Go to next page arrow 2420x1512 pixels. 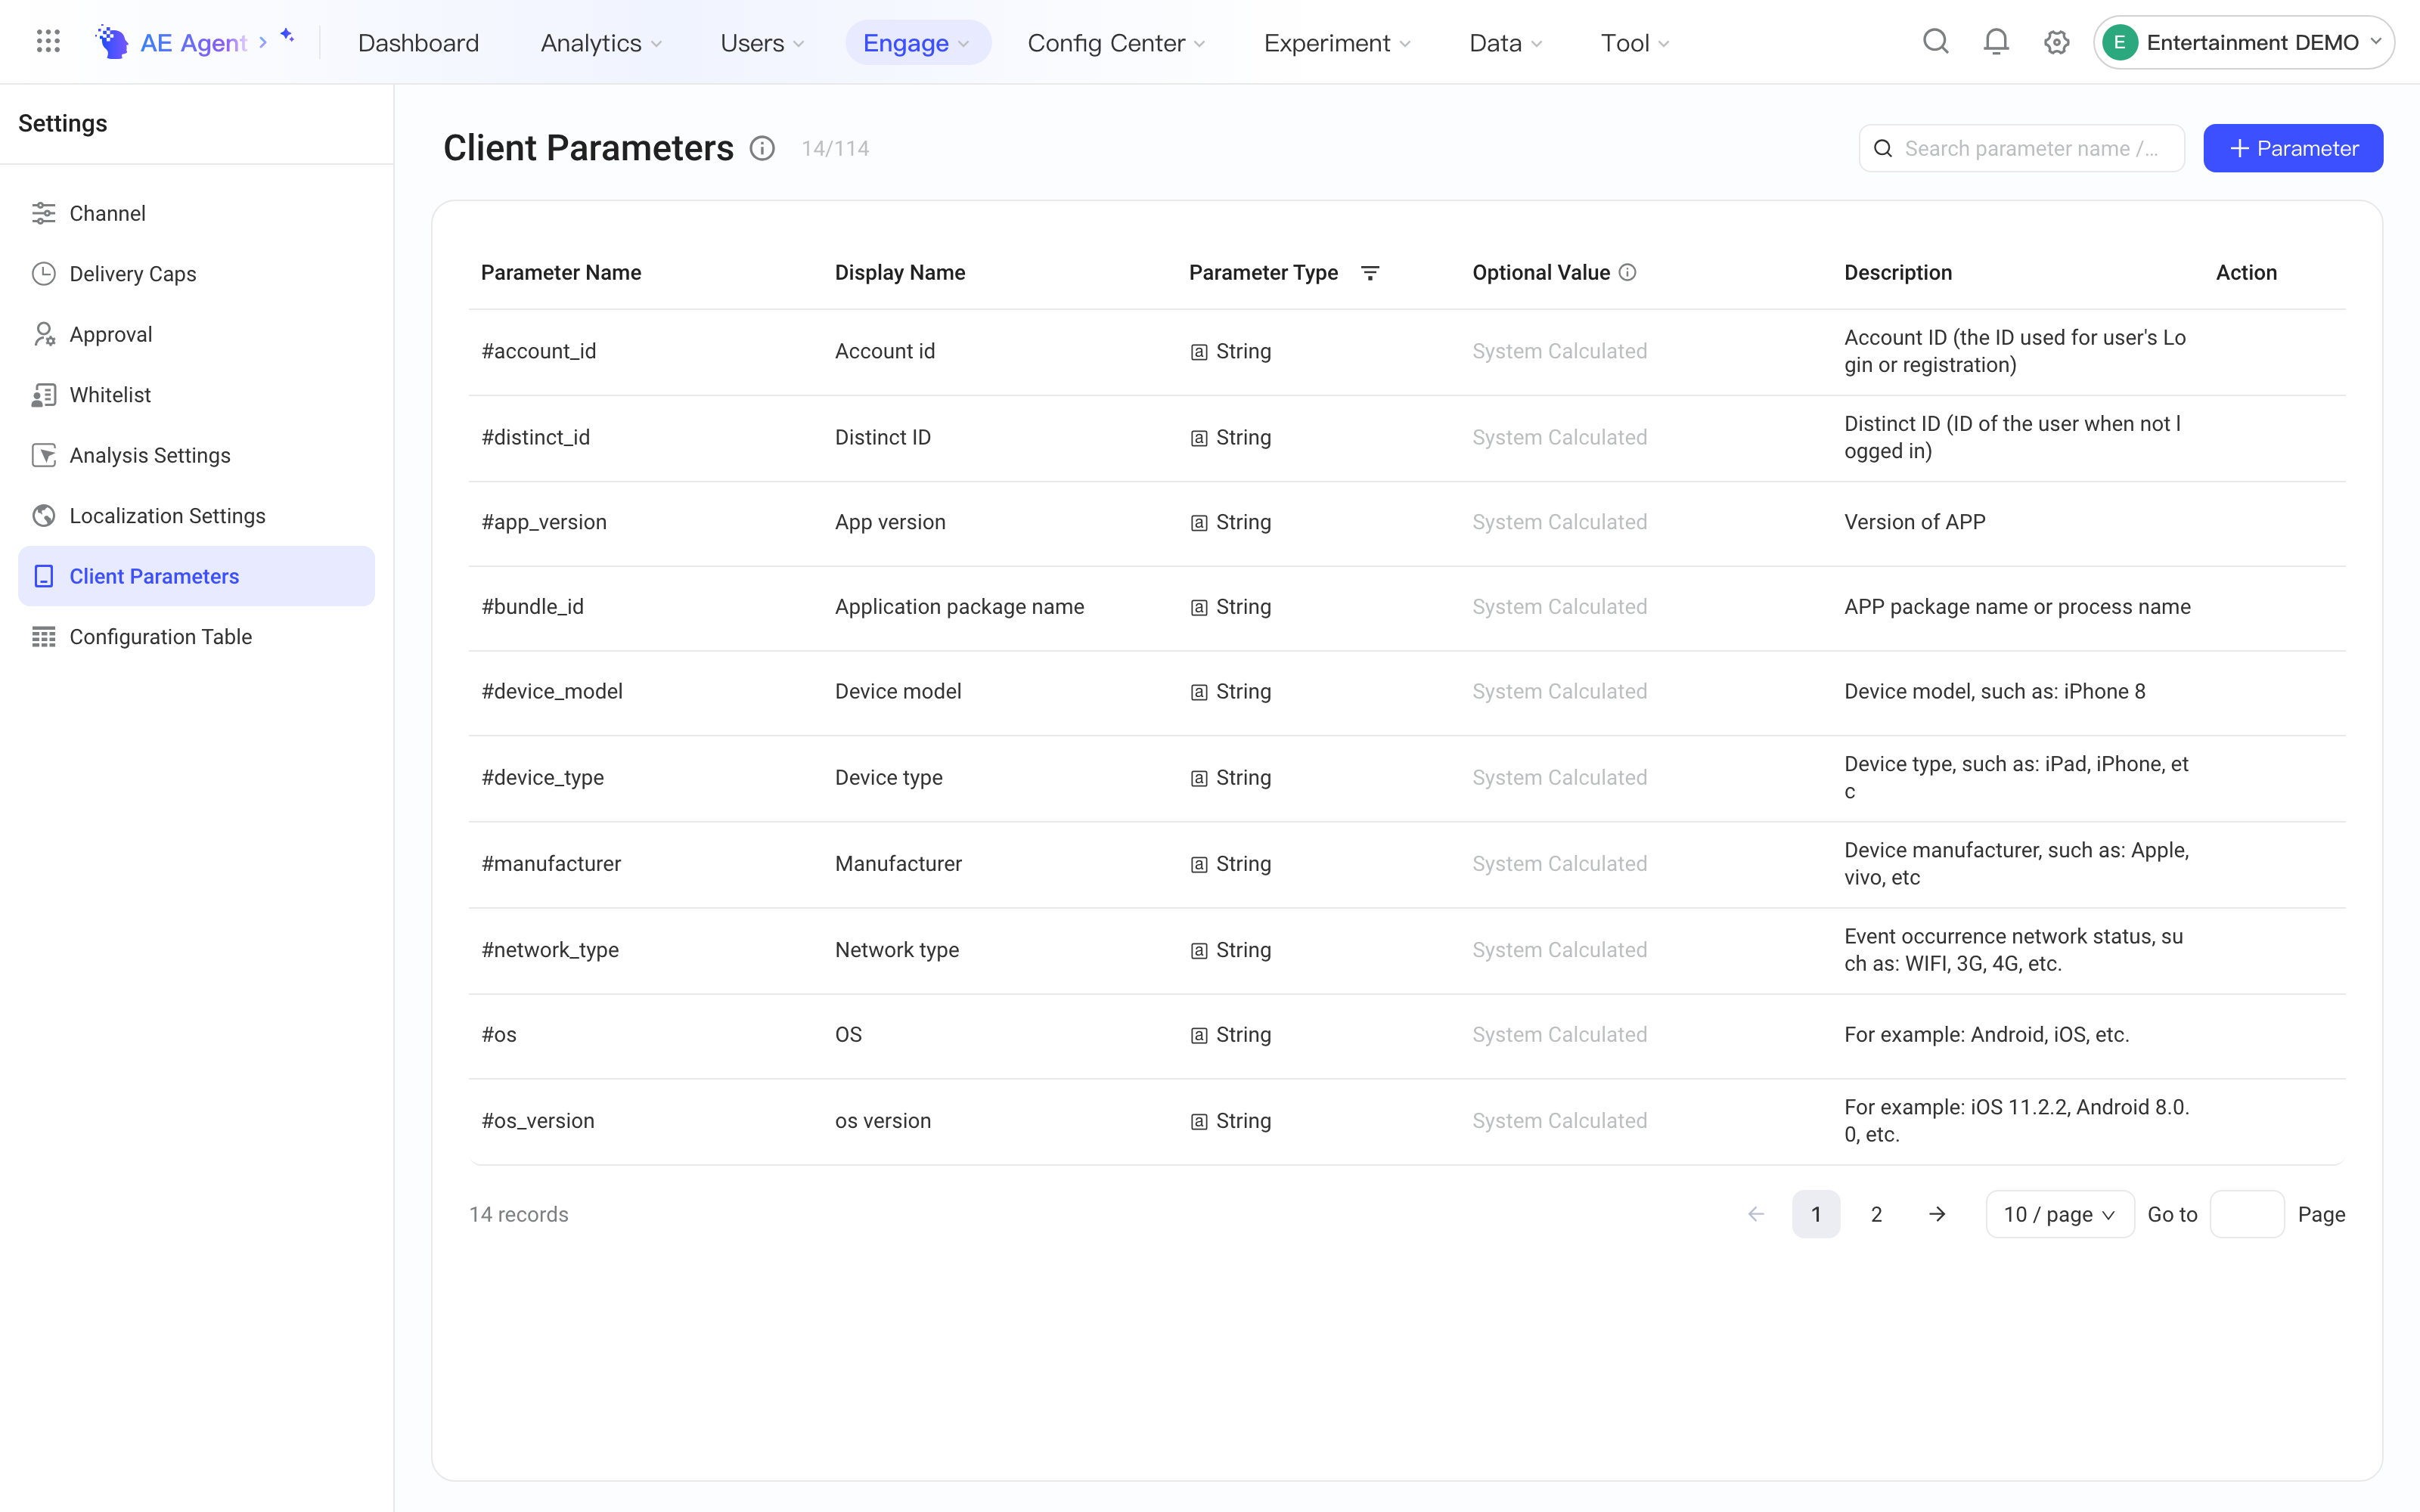(1937, 1214)
